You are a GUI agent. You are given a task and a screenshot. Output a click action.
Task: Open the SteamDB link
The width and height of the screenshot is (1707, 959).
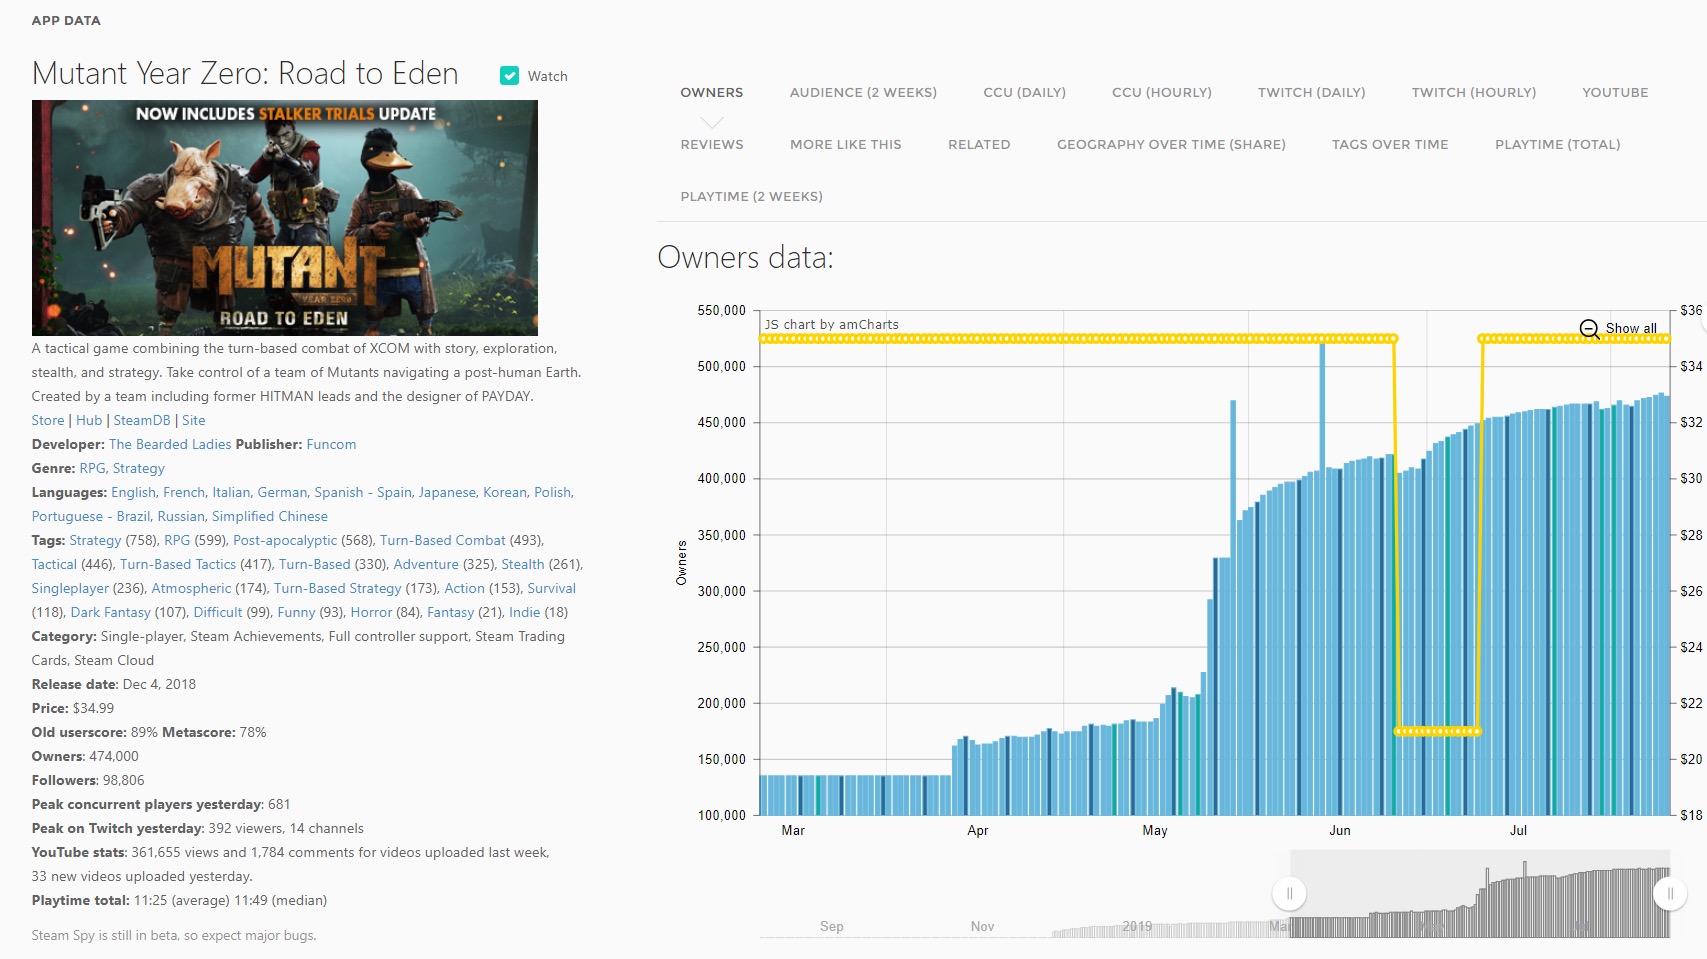click(x=142, y=420)
